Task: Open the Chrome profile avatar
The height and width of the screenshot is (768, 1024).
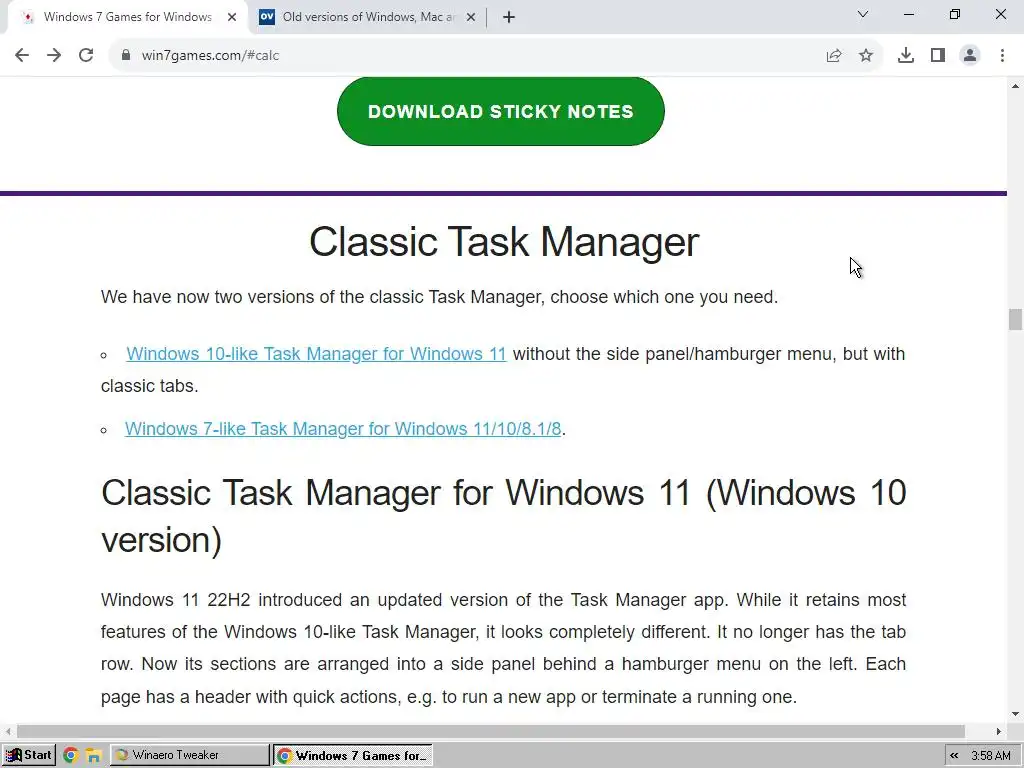Action: 970,56
